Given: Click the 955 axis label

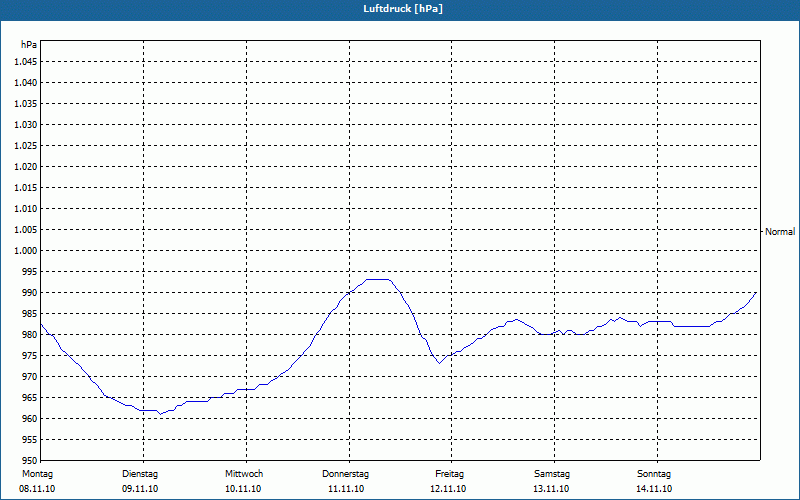Looking at the screenshot, I should [30, 440].
